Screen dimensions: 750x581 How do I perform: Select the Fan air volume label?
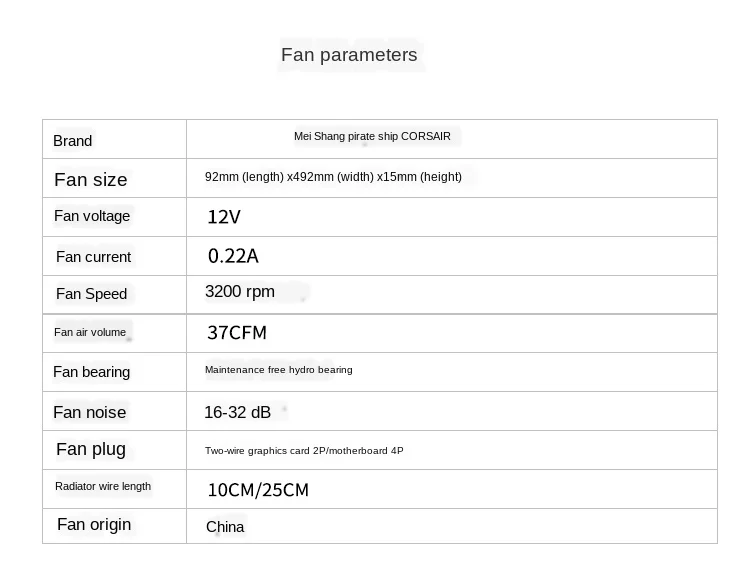(x=90, y=332)
